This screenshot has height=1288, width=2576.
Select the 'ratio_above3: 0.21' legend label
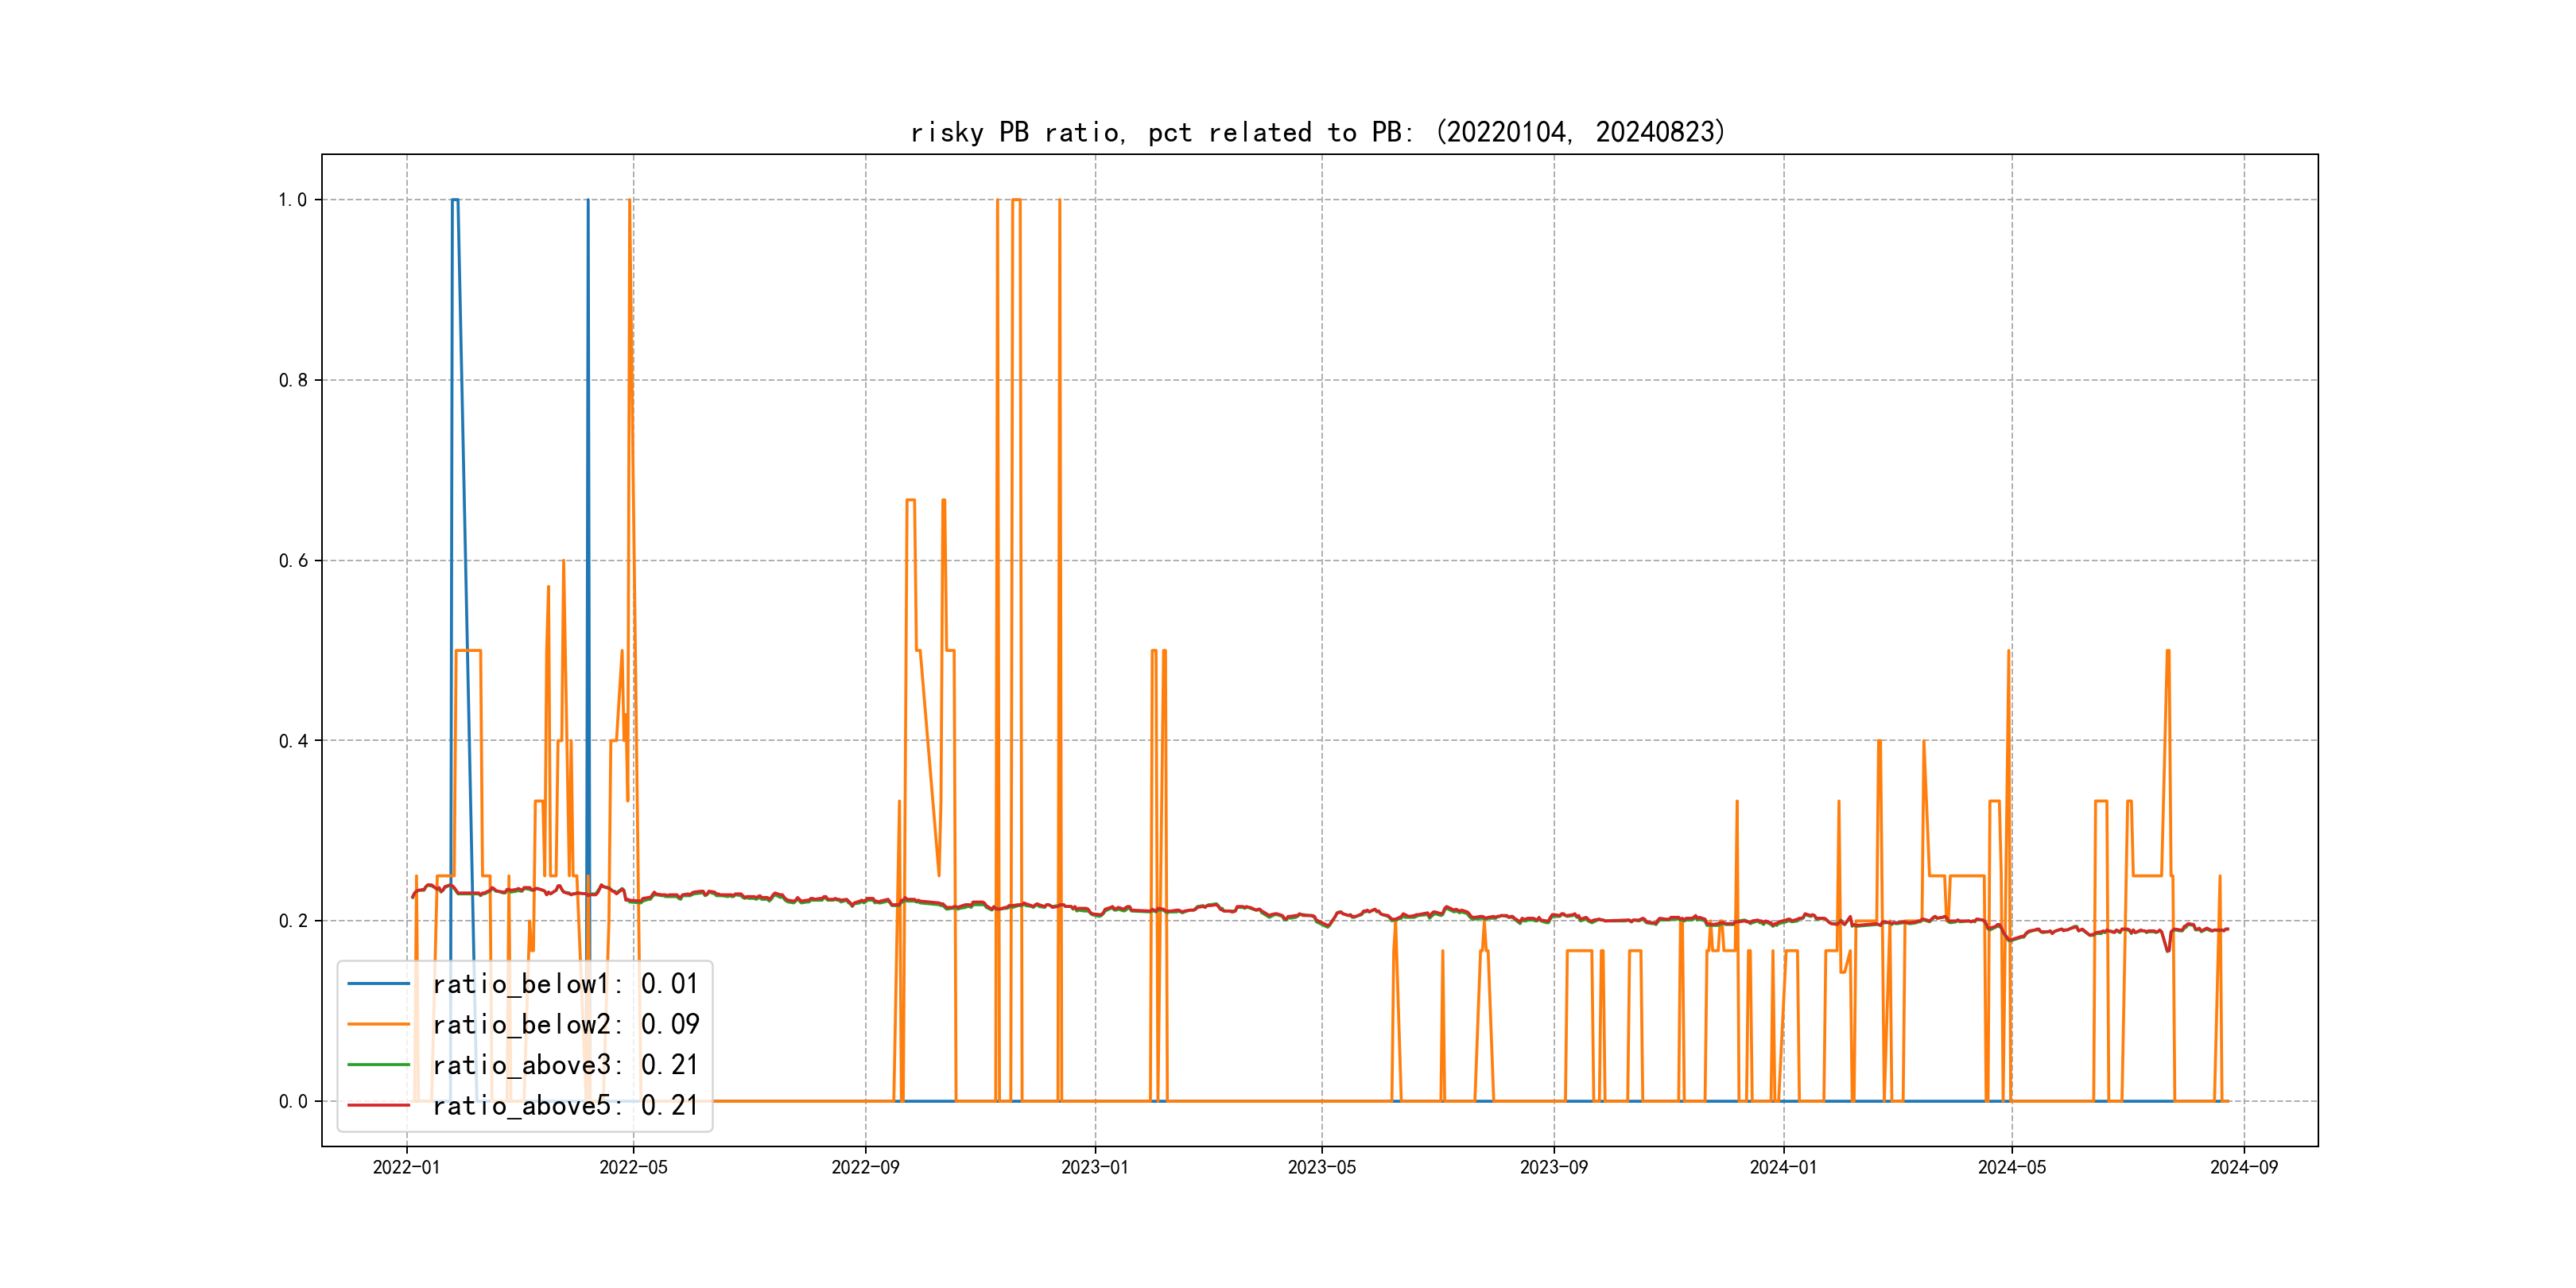click(x=565, y=1065)
